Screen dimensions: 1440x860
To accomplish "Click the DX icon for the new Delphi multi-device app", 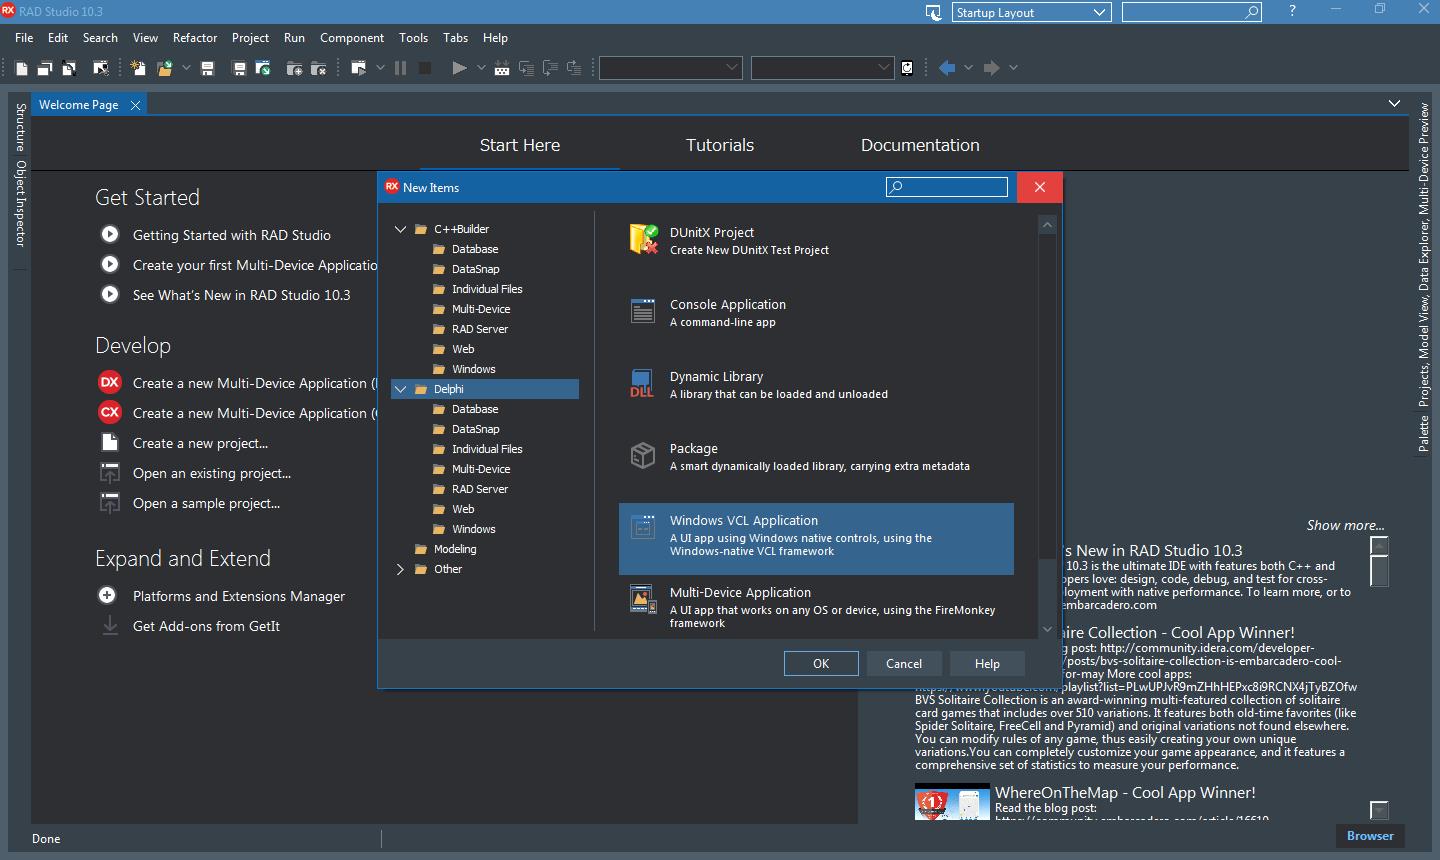I will pos(110,382).
